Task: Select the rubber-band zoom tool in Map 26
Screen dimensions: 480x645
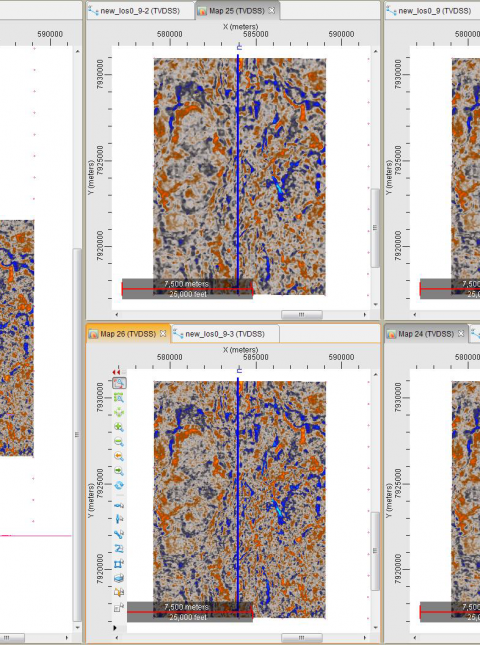Action: pyautogui.click(x=119, y=383)
